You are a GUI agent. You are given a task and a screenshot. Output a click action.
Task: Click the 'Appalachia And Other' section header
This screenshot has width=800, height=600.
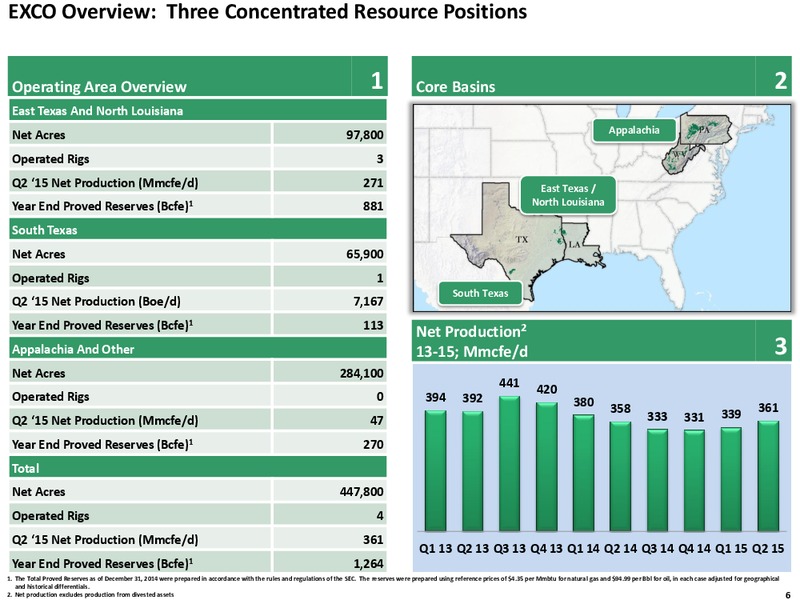[x=197, y=349]
